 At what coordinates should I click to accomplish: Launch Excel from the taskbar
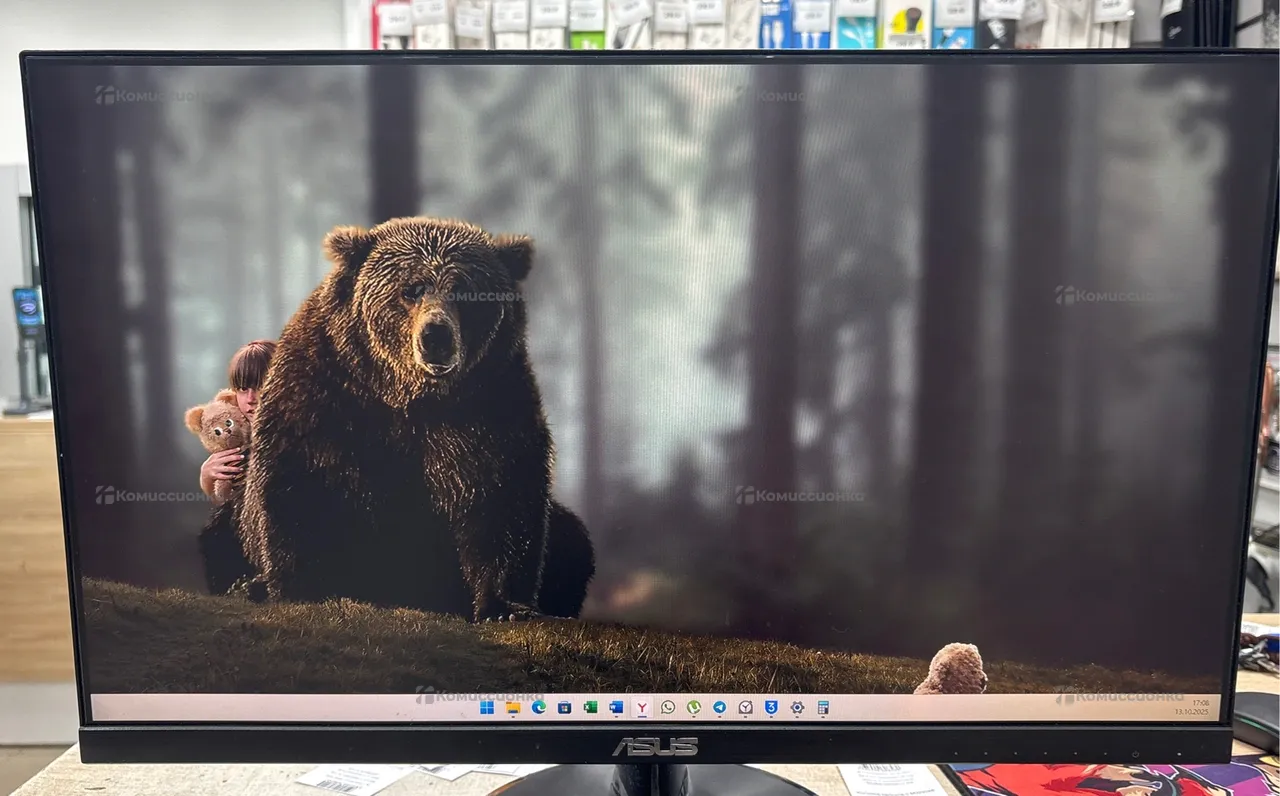click(590, 708)
